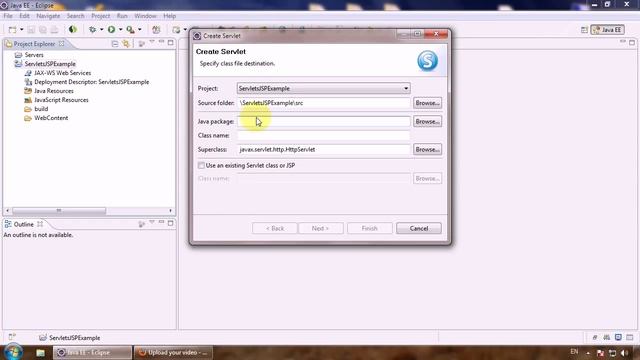640x360 pixels.
Task: Maximize the Outline panel
Action: 171,223
